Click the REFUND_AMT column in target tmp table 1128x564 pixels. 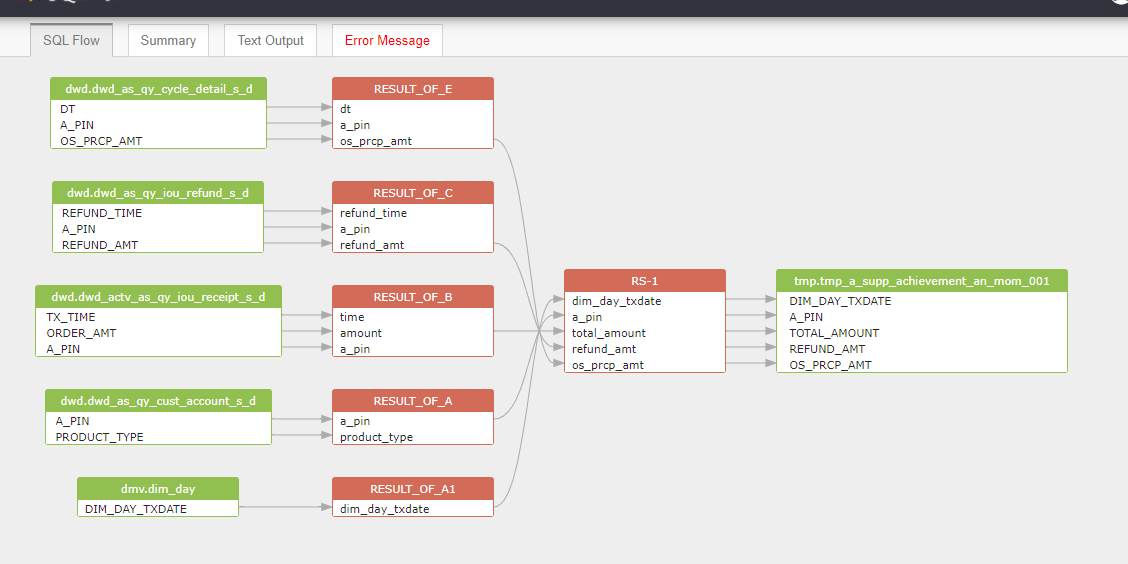click(922, 349)
